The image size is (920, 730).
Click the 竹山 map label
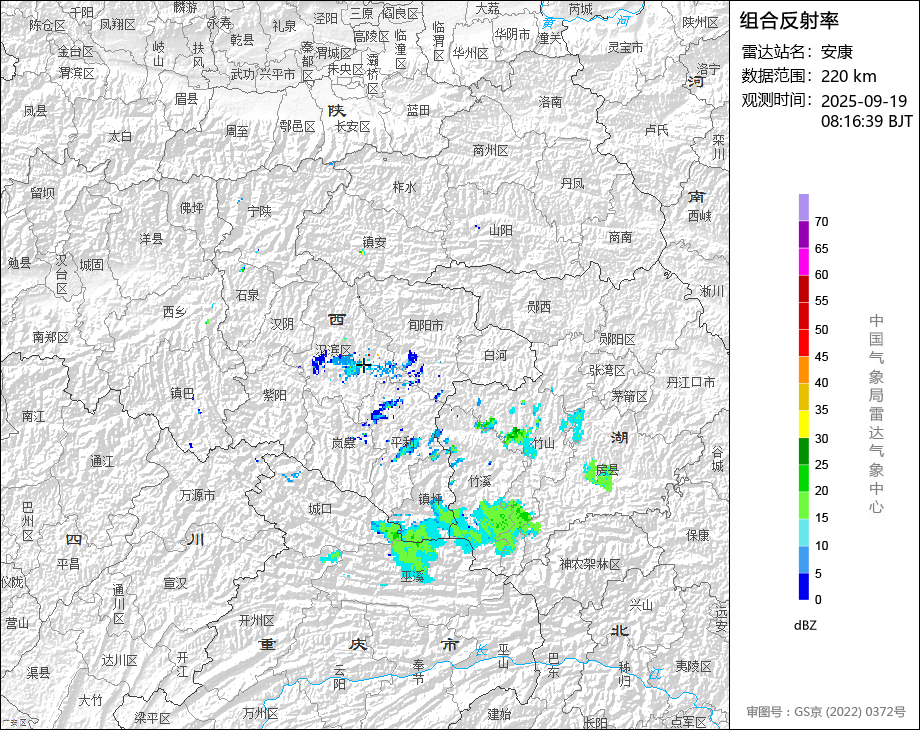543,443
